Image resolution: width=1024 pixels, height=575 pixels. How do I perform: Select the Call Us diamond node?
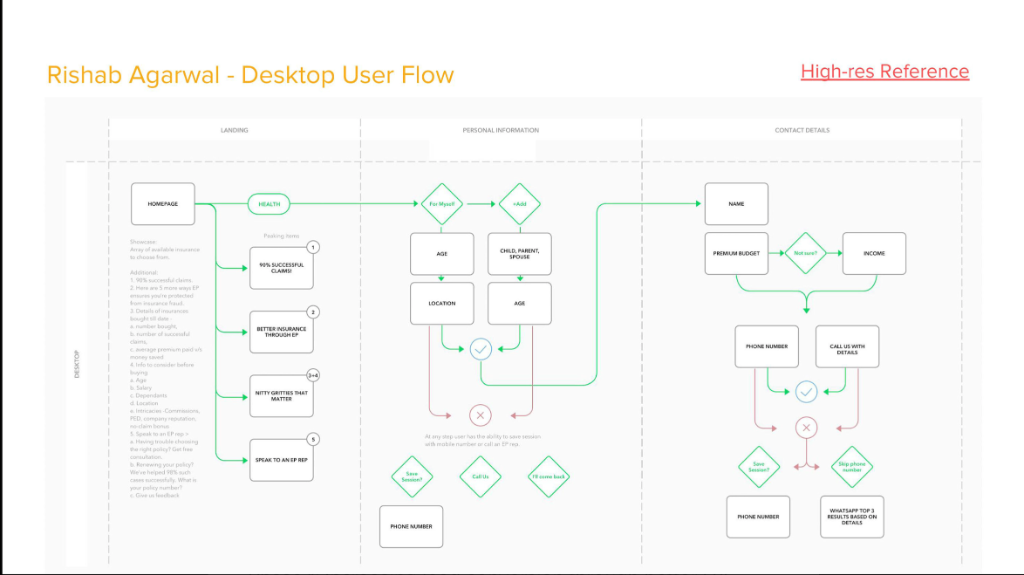(x=480, y=477)
